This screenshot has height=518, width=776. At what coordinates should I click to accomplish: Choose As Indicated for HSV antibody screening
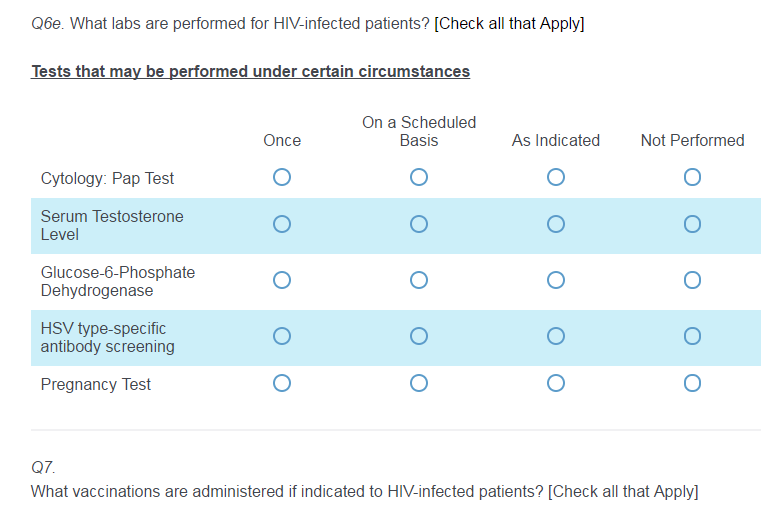556,337
